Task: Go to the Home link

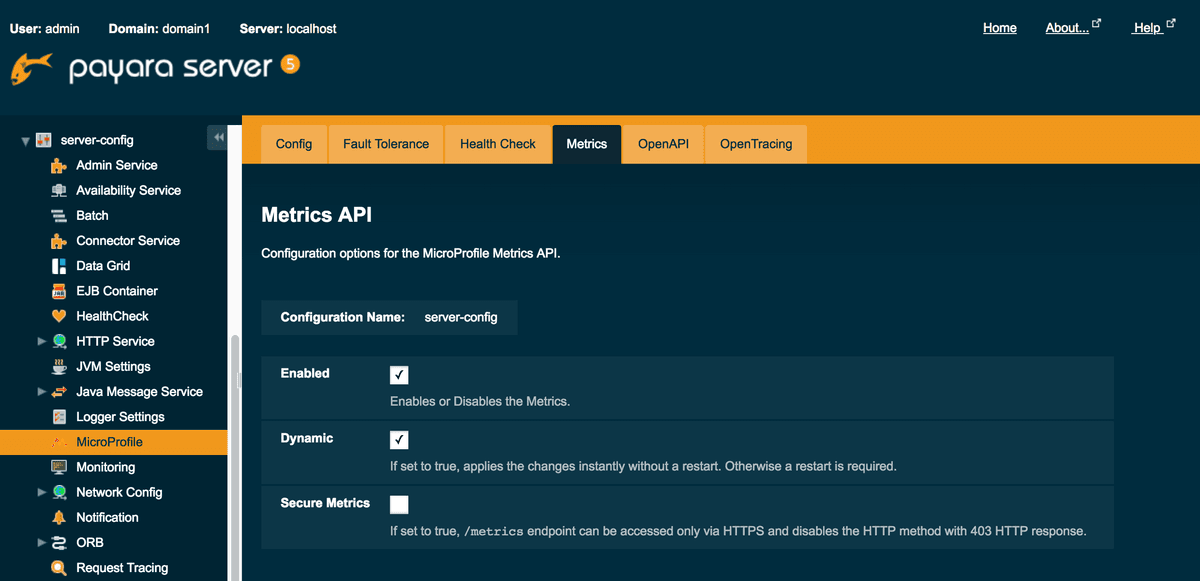Action: click(x=1000, y=28)
